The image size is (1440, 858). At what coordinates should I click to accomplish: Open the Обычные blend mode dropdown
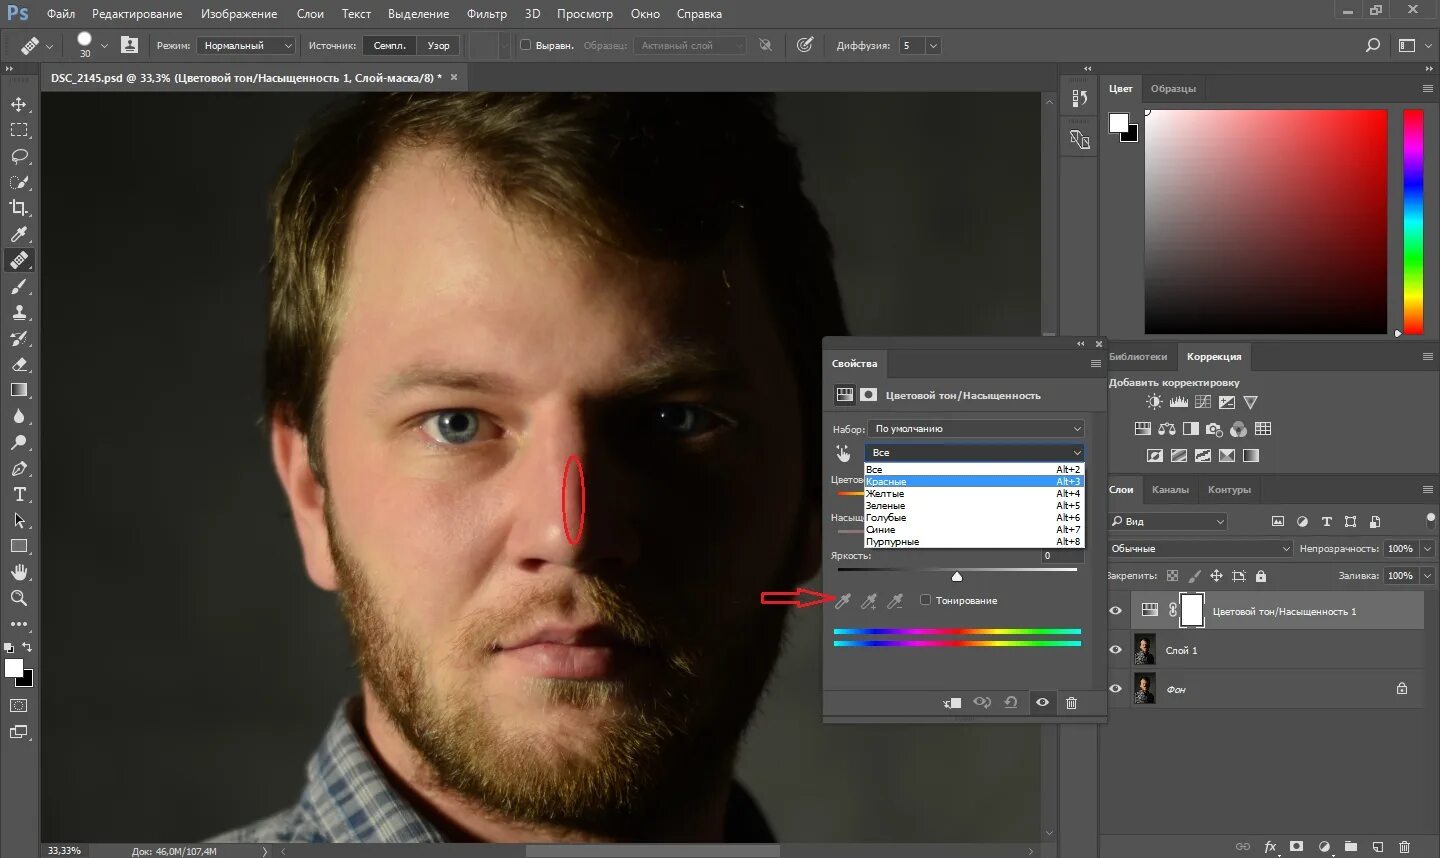1200,548
